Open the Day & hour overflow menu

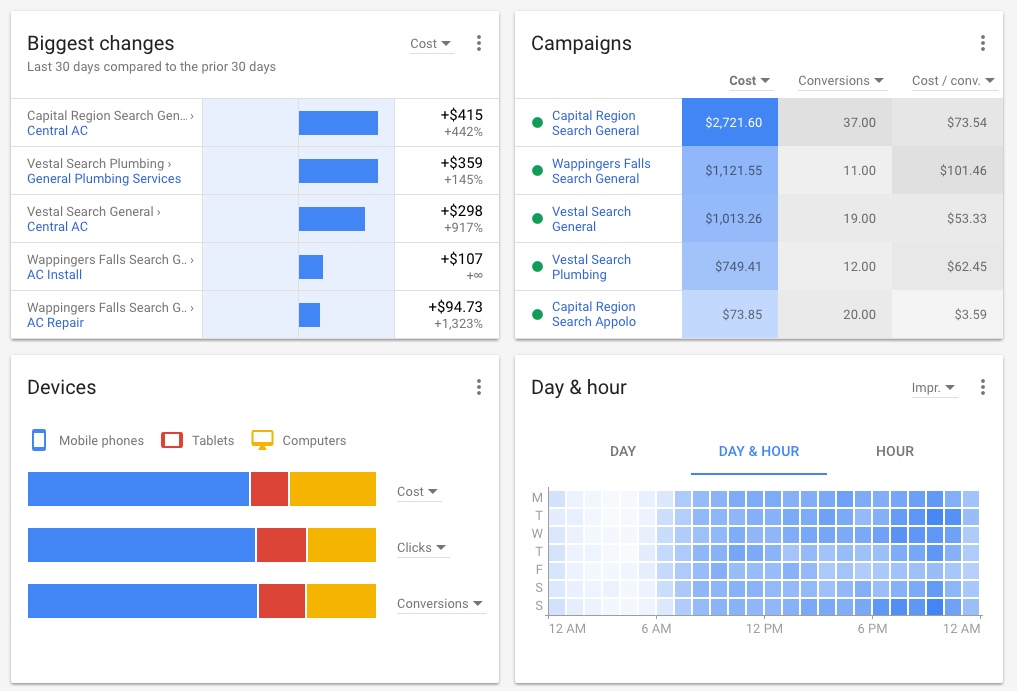(983, 387)
